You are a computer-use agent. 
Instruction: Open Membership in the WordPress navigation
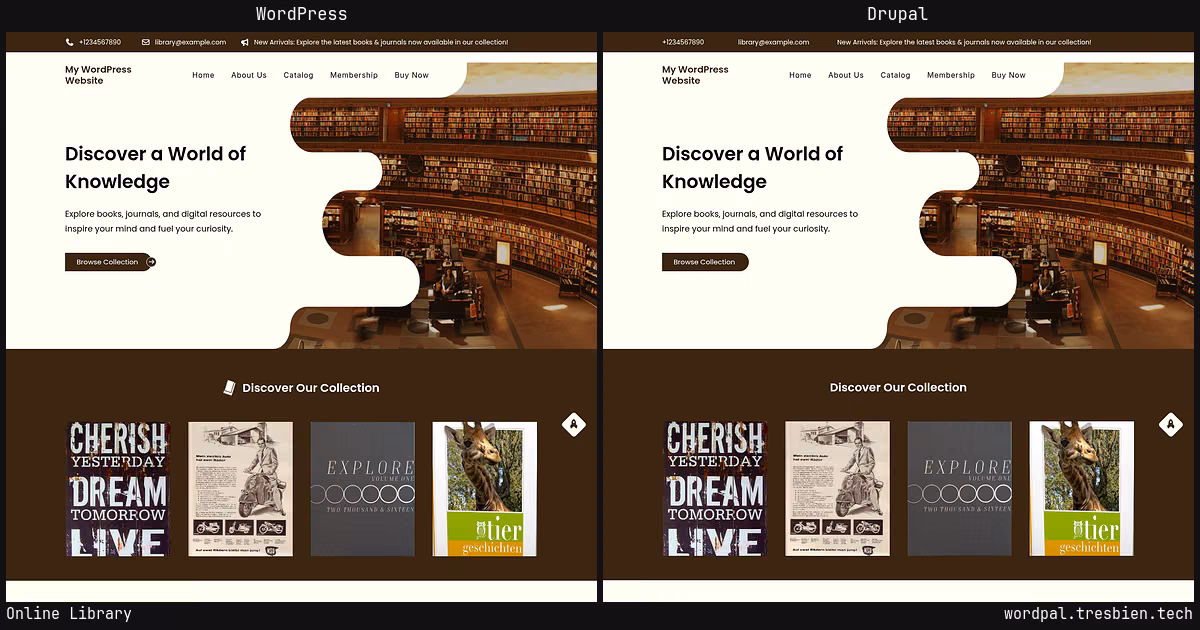coord(354,75)
